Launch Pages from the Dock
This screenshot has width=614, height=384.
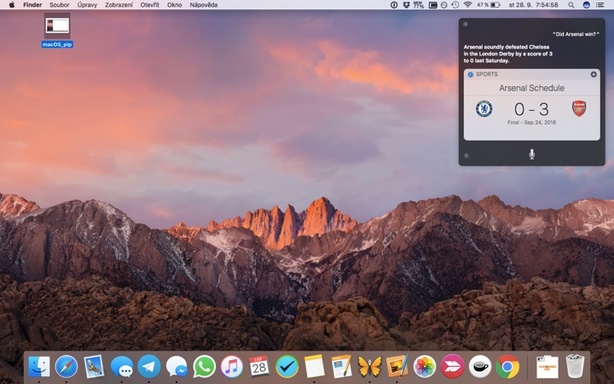point(342,367)
